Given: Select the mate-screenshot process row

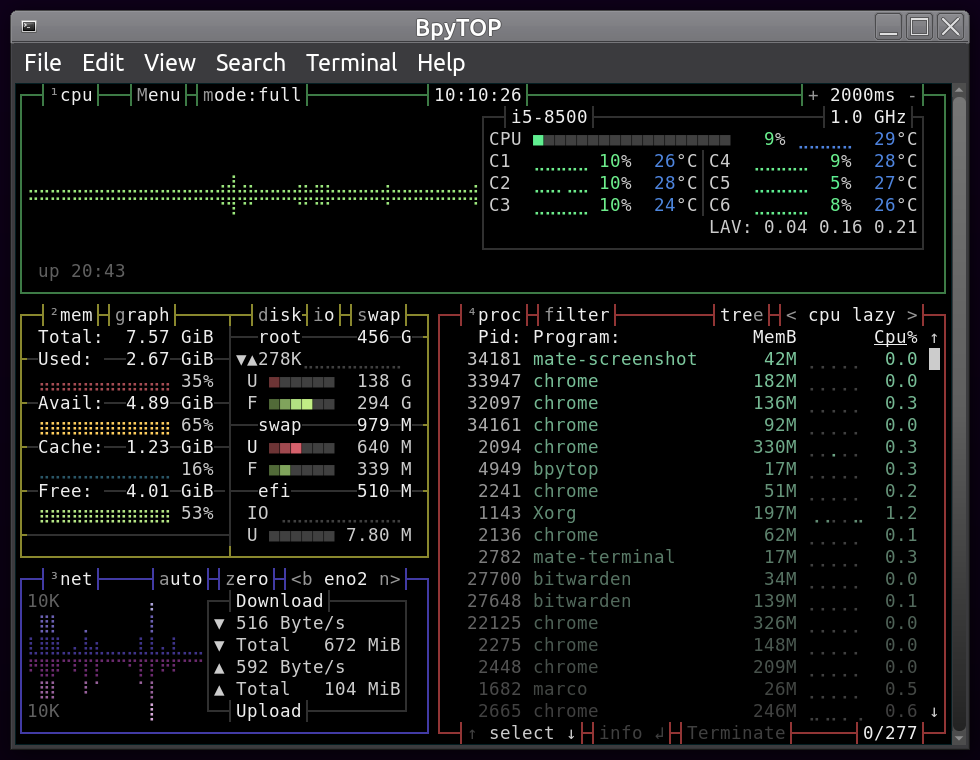Looking at the screenshot, I should [x=615, y=358].
